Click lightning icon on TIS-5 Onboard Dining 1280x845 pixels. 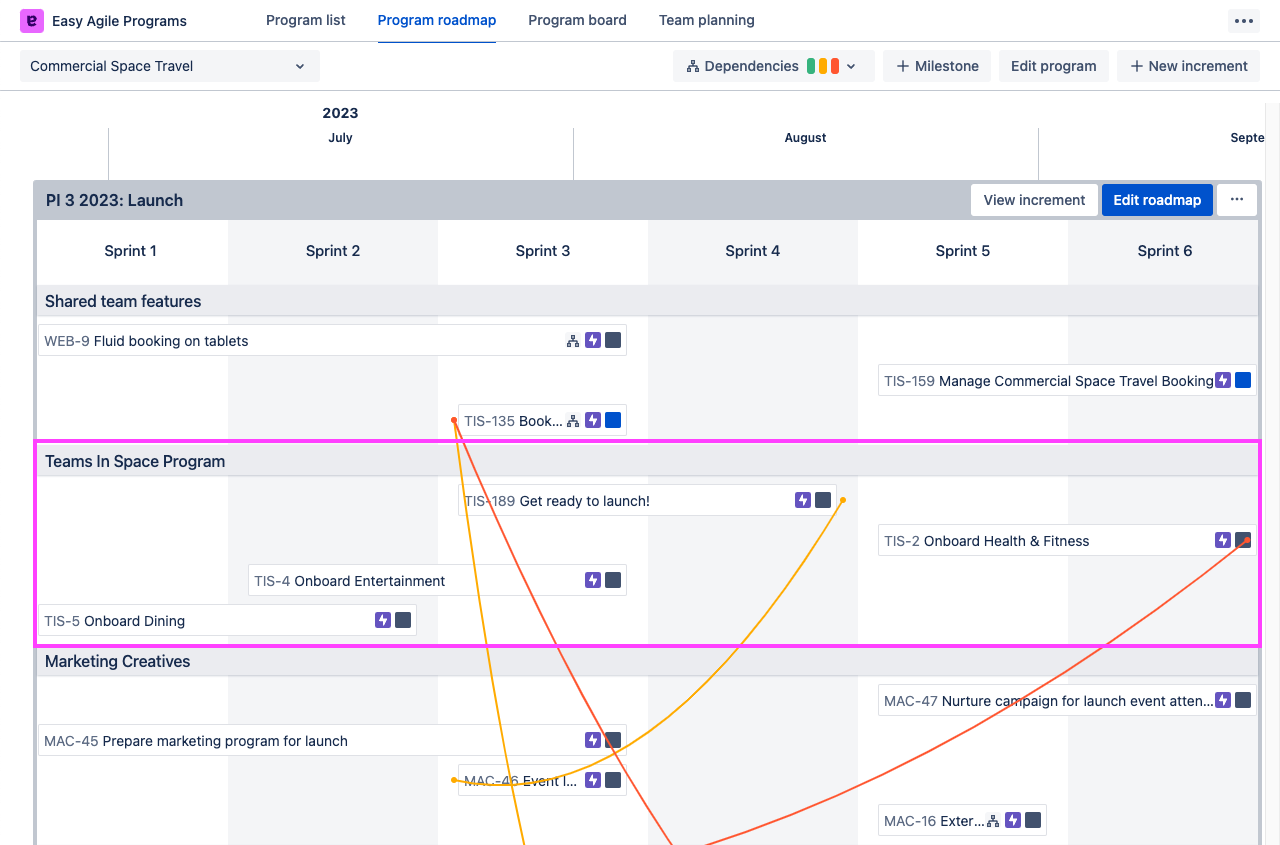click(383, 621)
